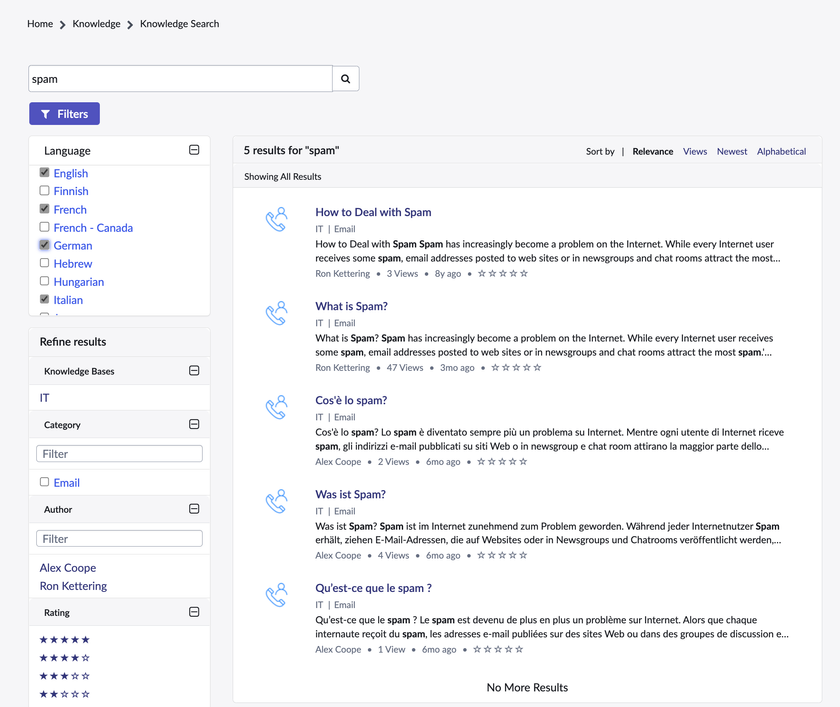The image size is (840, 707).
Task: Click the Category filter input field
Action: point(119,454)
